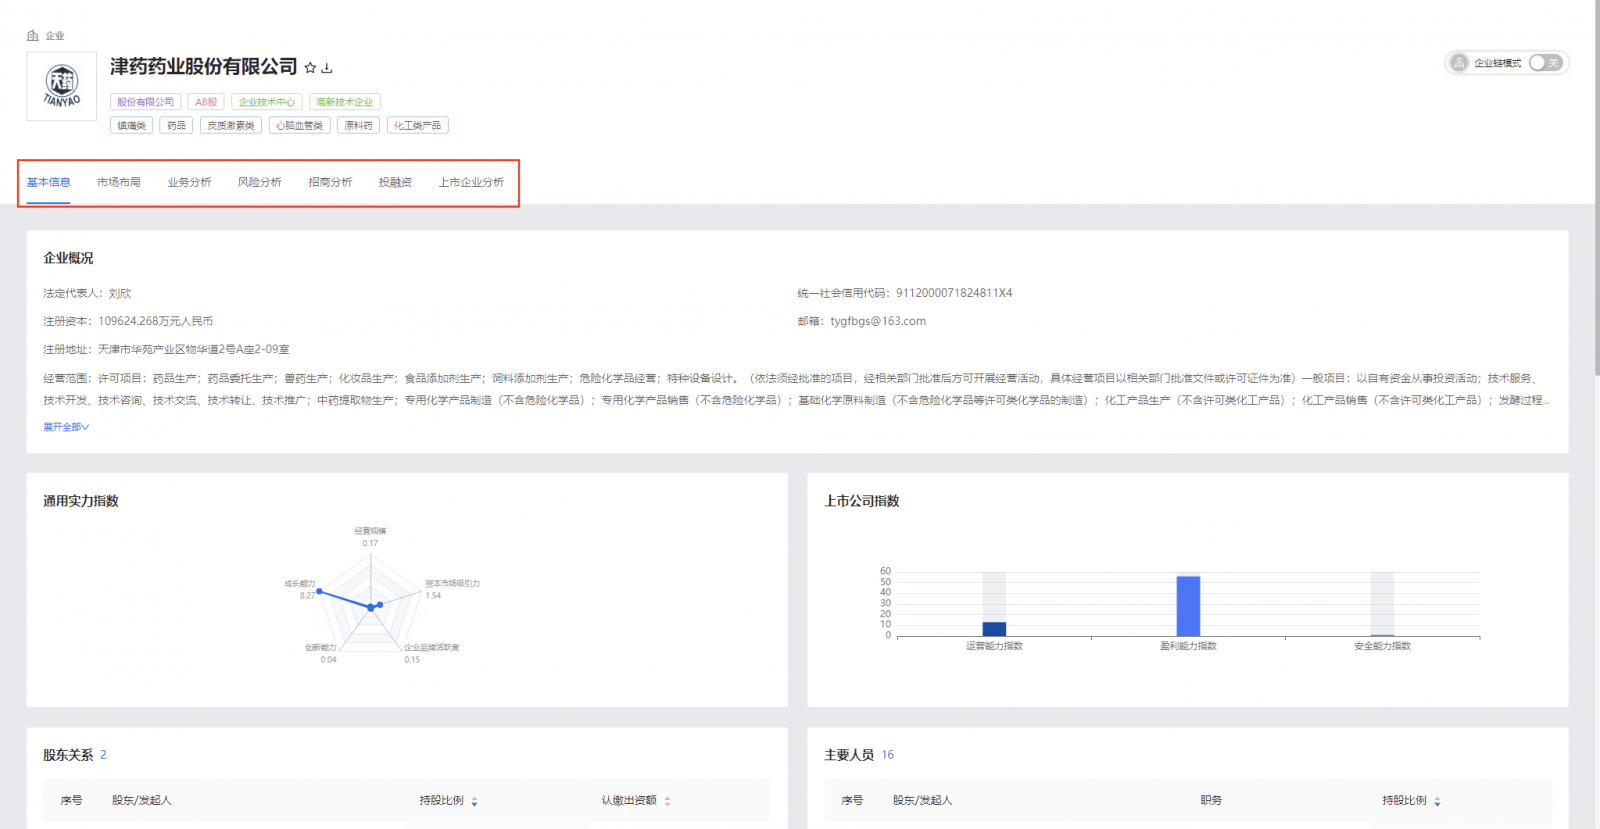Image resolution: width=1600 pixels, height=829 pixels.
Task: Click the 股份有限公司 tag
Action: [x=146, y=102]
